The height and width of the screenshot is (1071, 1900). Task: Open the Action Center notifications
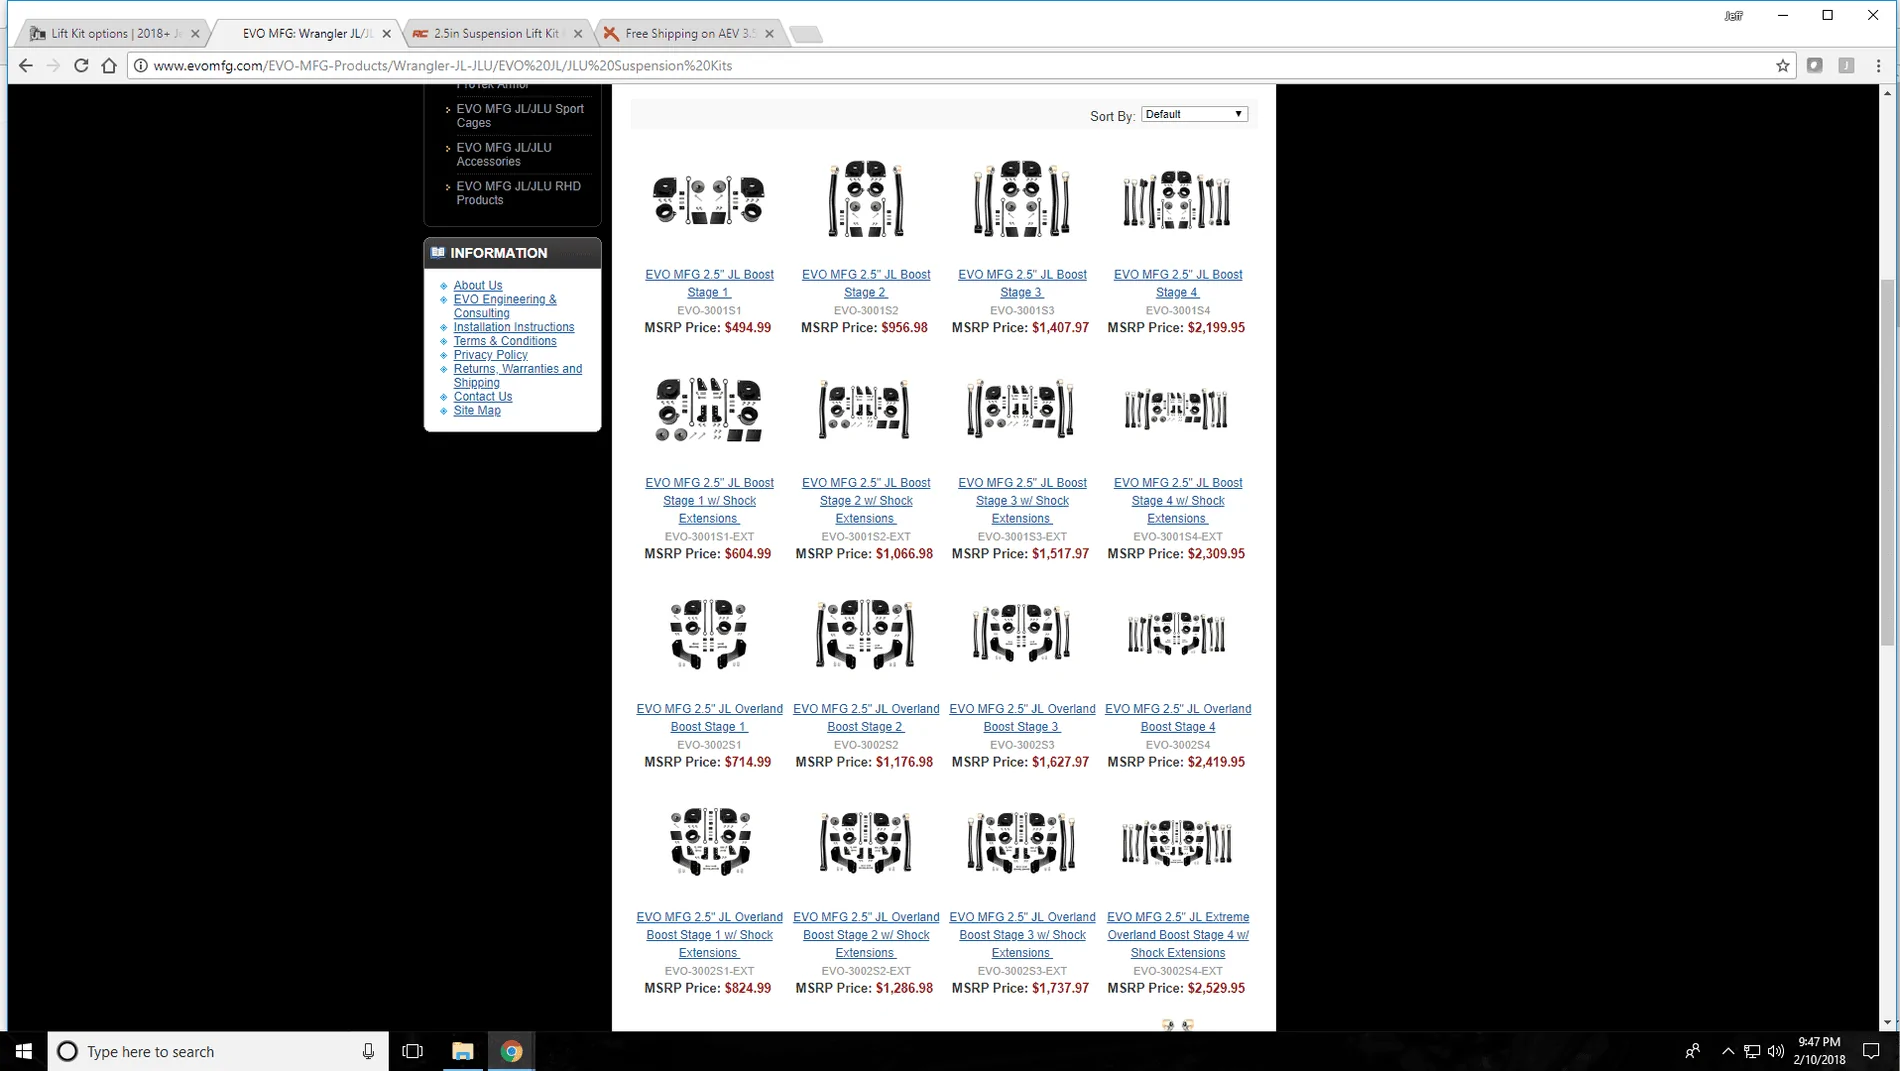coord(1871,1051)
